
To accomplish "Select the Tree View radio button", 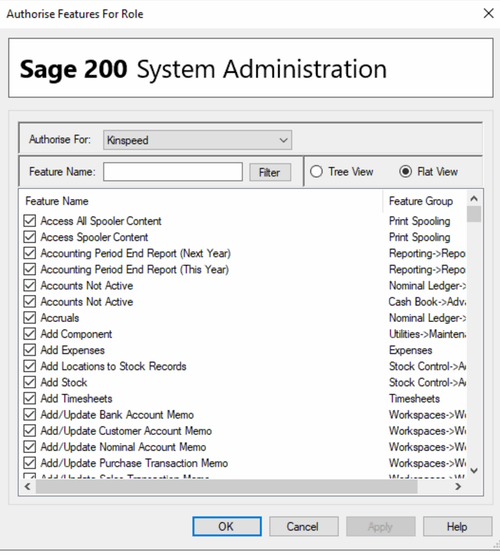I will click(316, 172).
